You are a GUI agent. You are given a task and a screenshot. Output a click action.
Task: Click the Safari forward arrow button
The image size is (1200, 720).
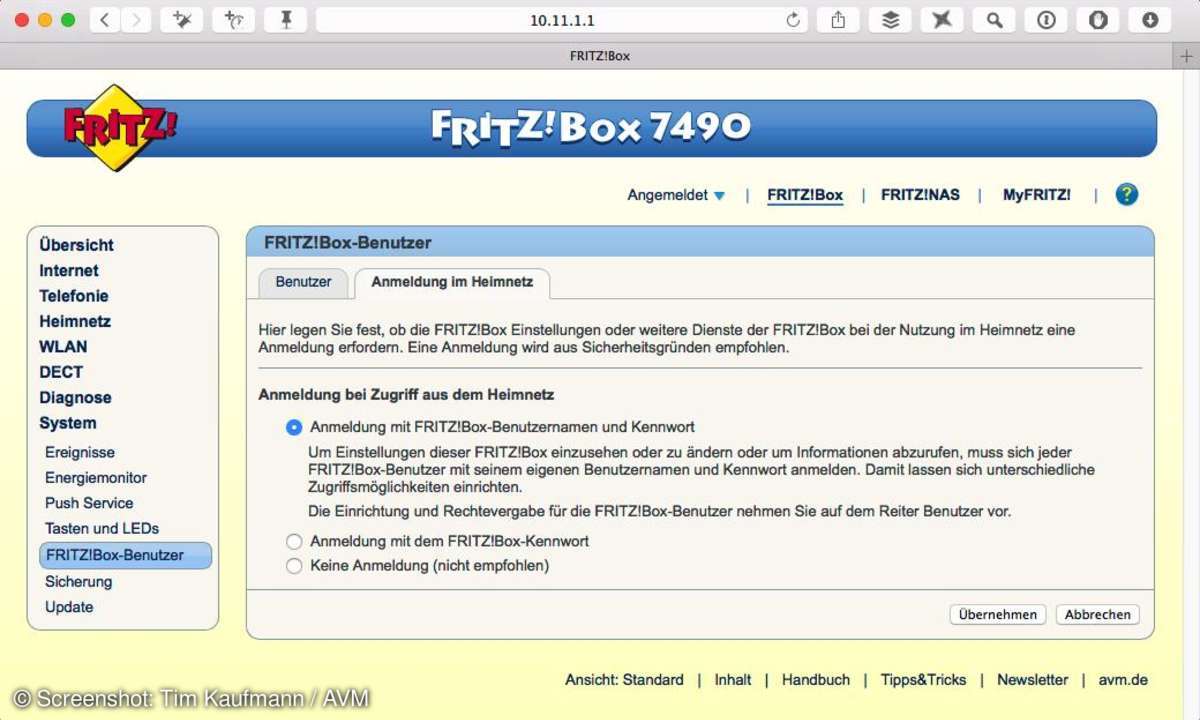136,20
